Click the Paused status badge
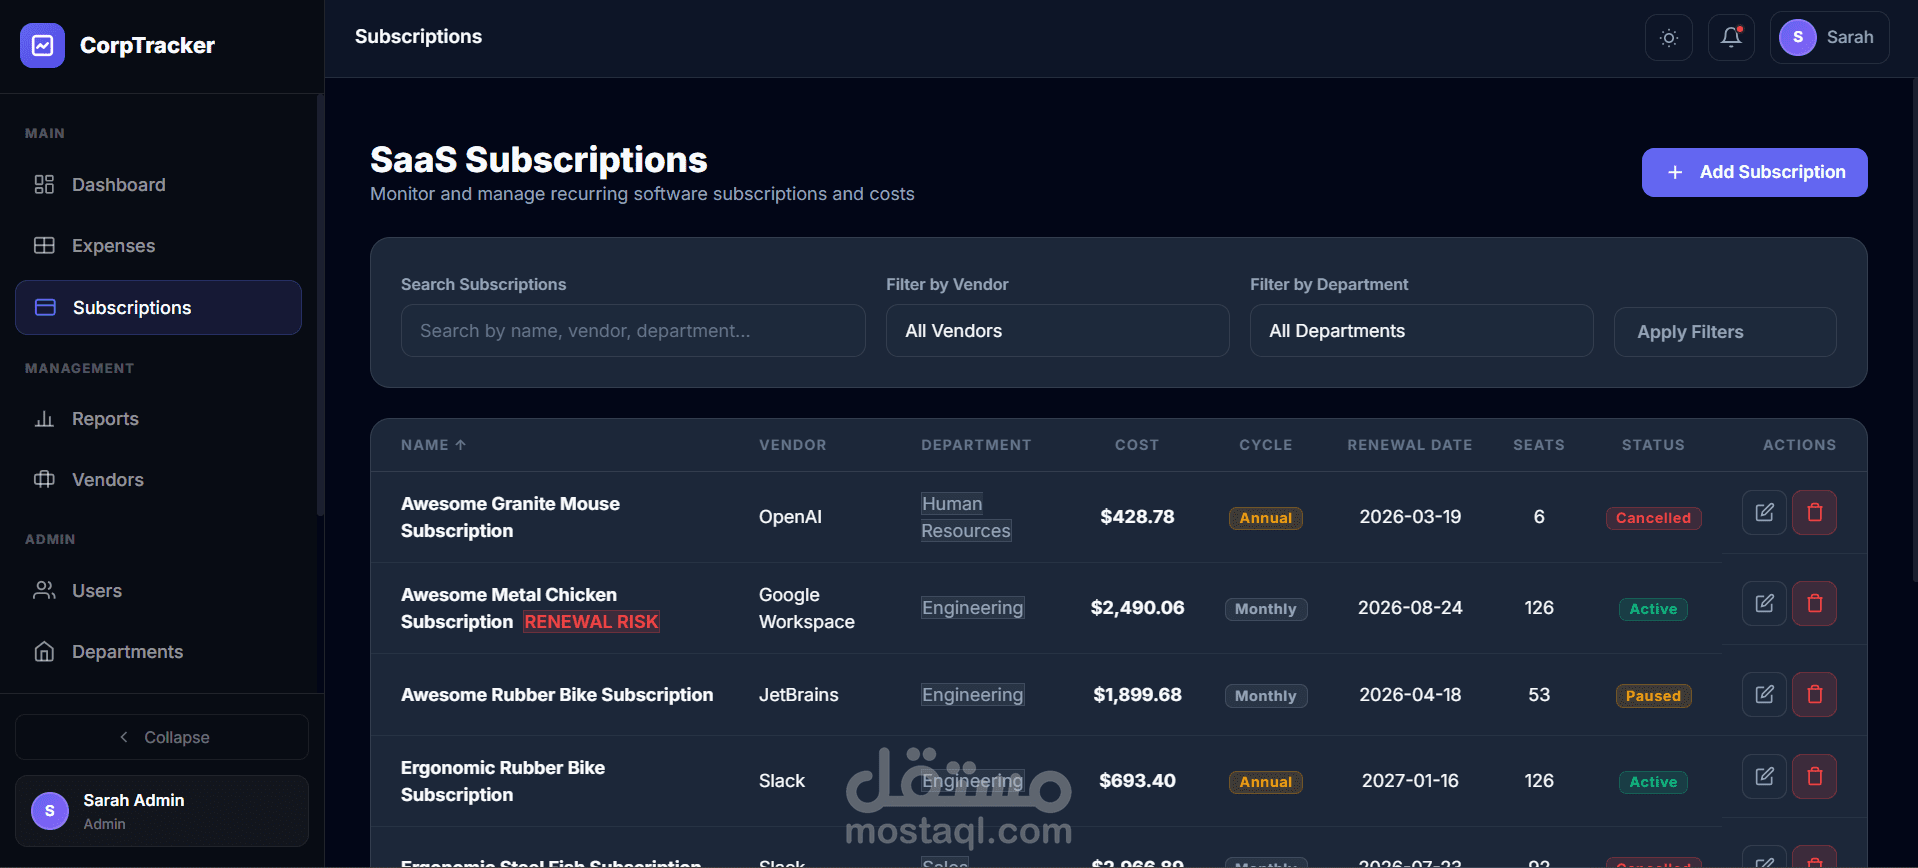 (1653, 696)
